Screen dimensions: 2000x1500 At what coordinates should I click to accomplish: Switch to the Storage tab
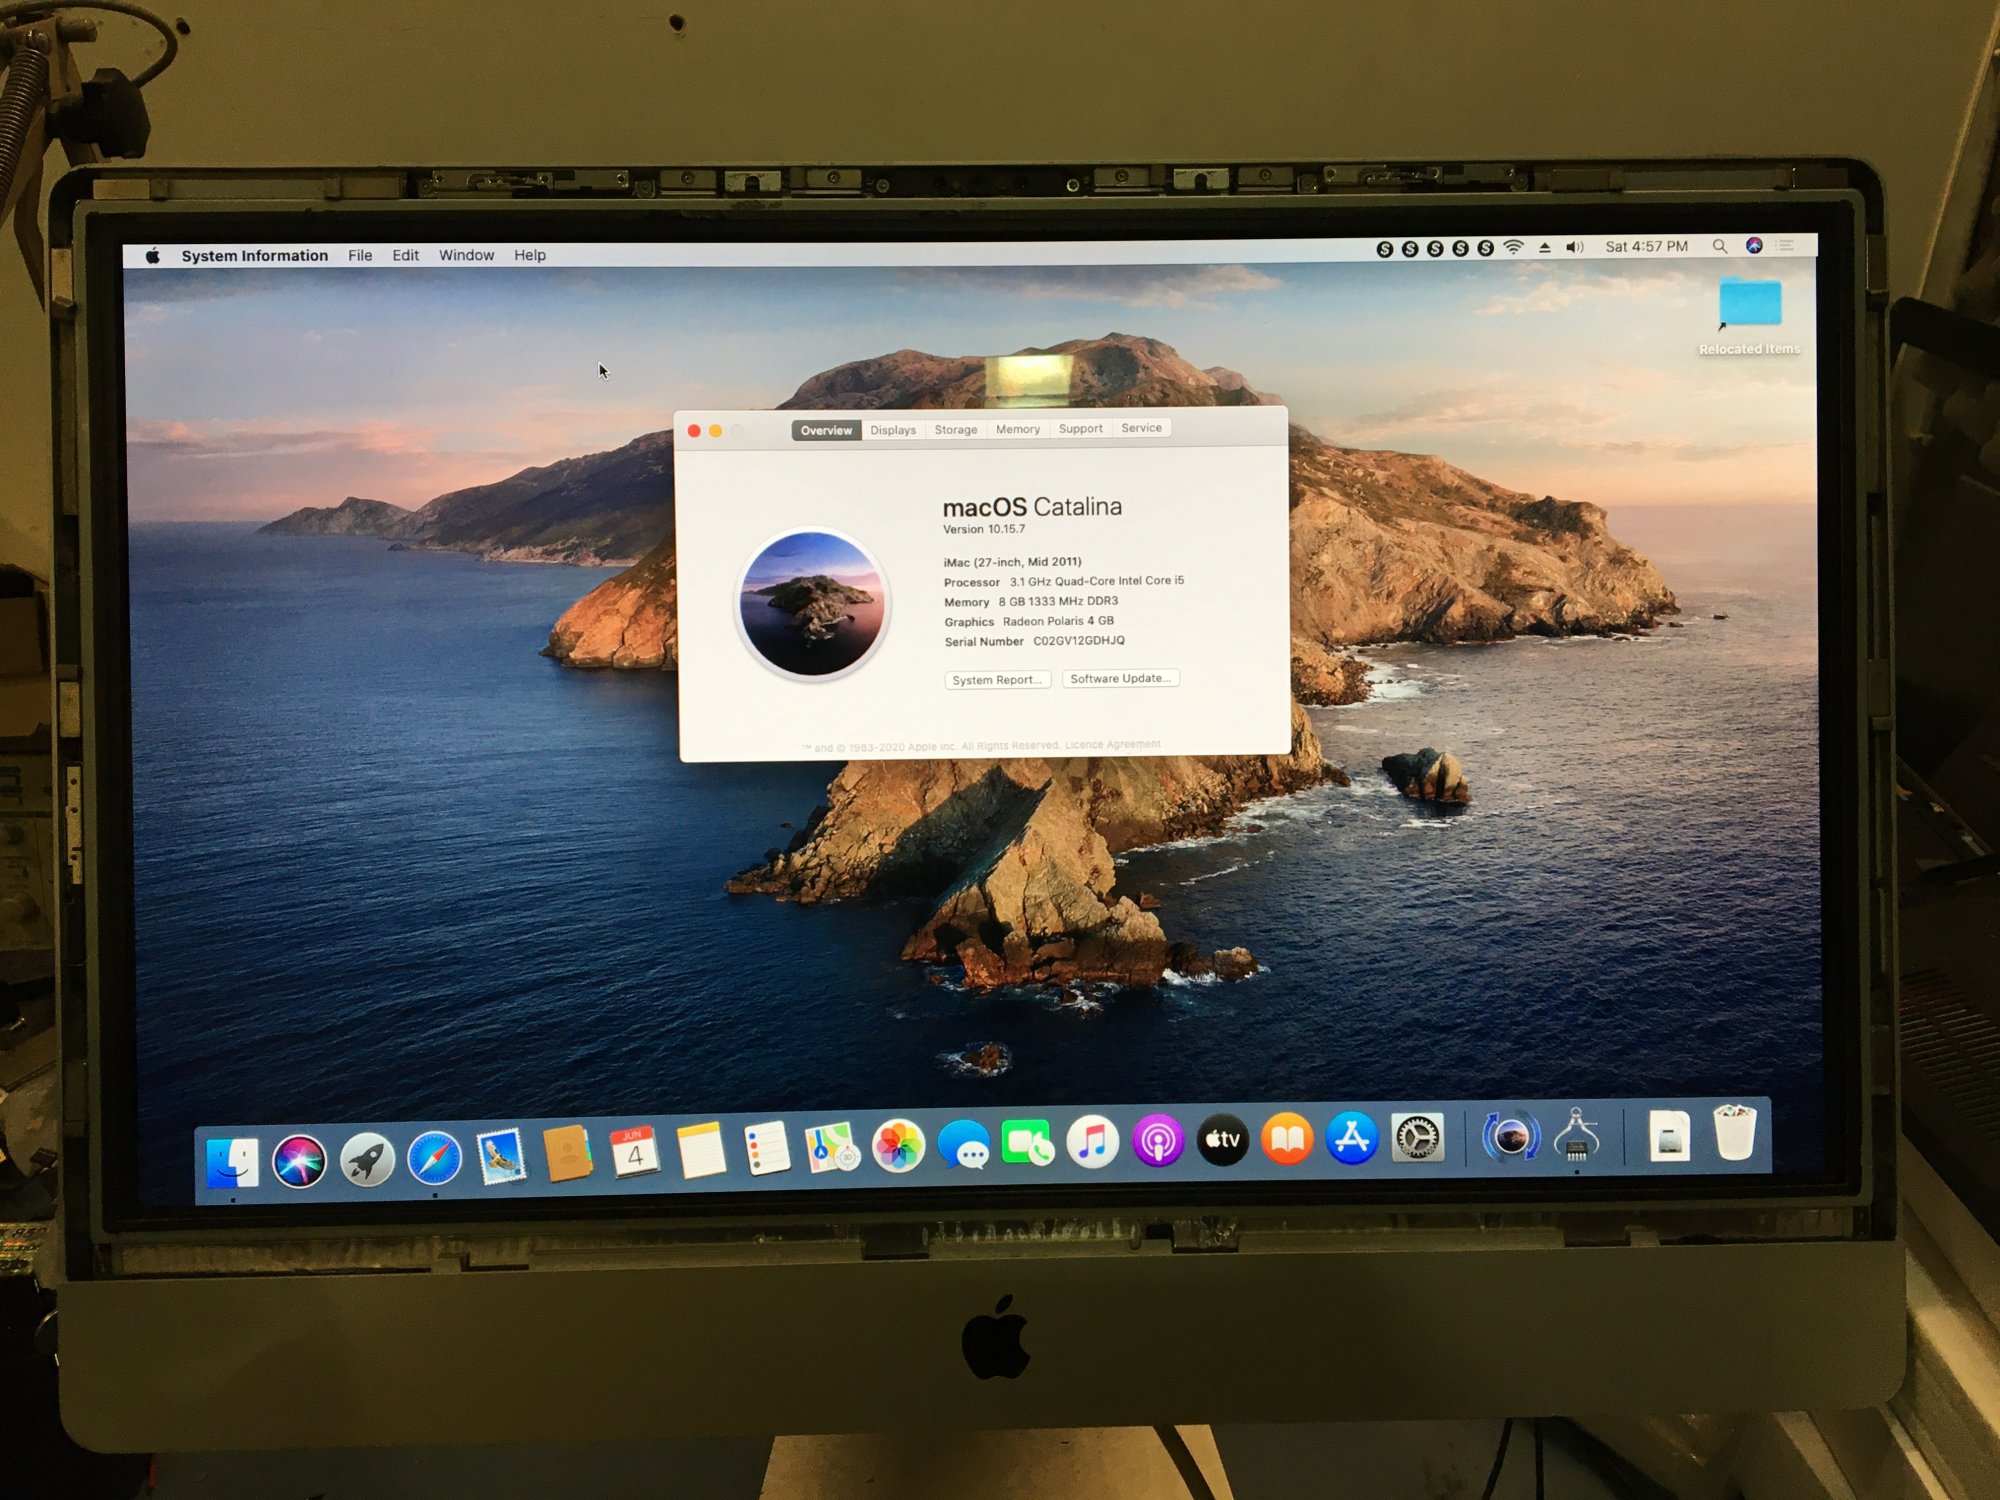[x=955, y=430]
